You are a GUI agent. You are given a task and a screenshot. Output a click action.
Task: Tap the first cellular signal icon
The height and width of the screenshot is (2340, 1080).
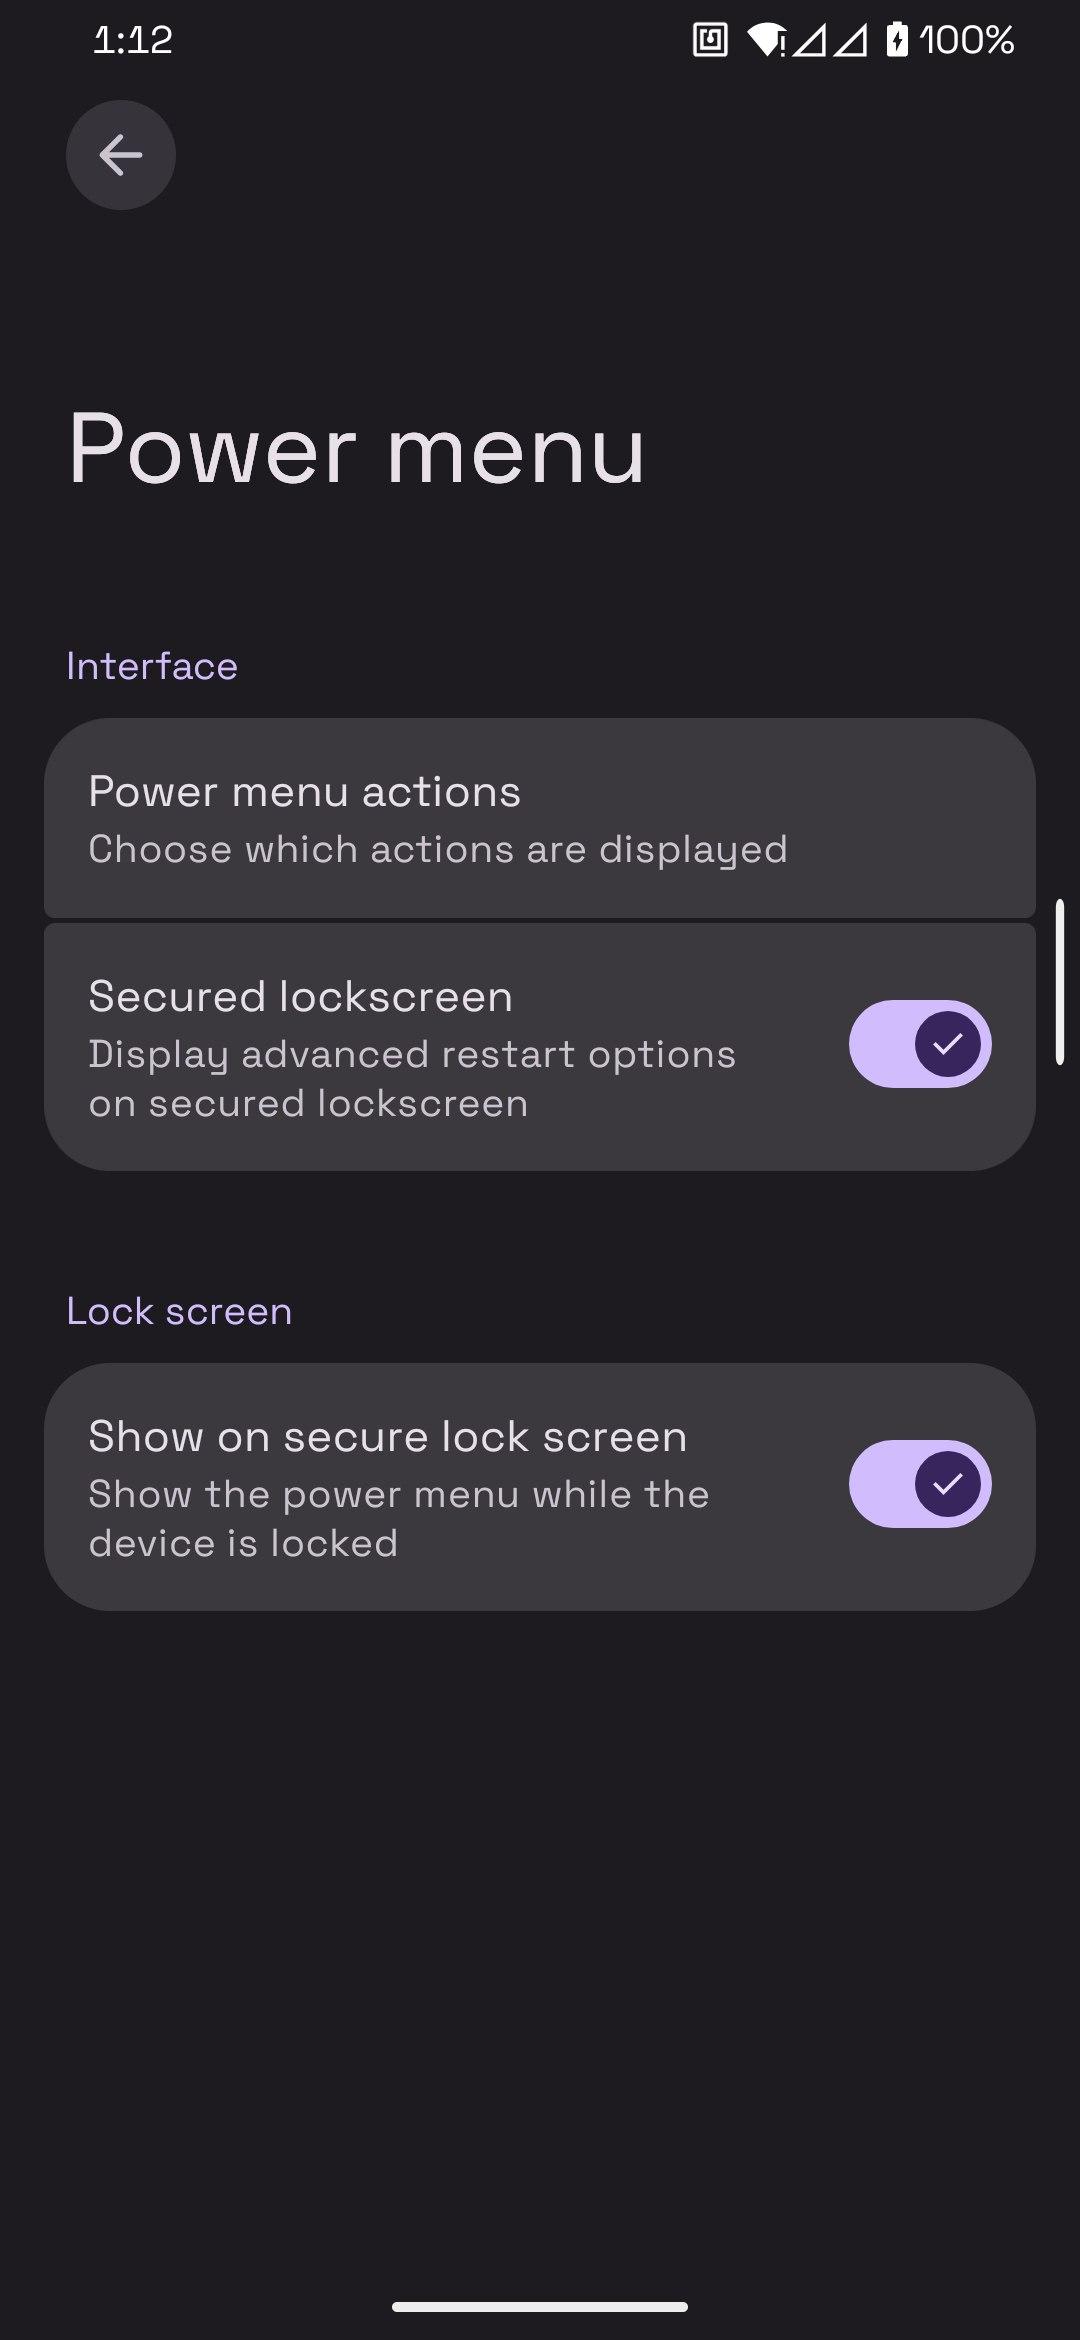[x=808, y=41]
